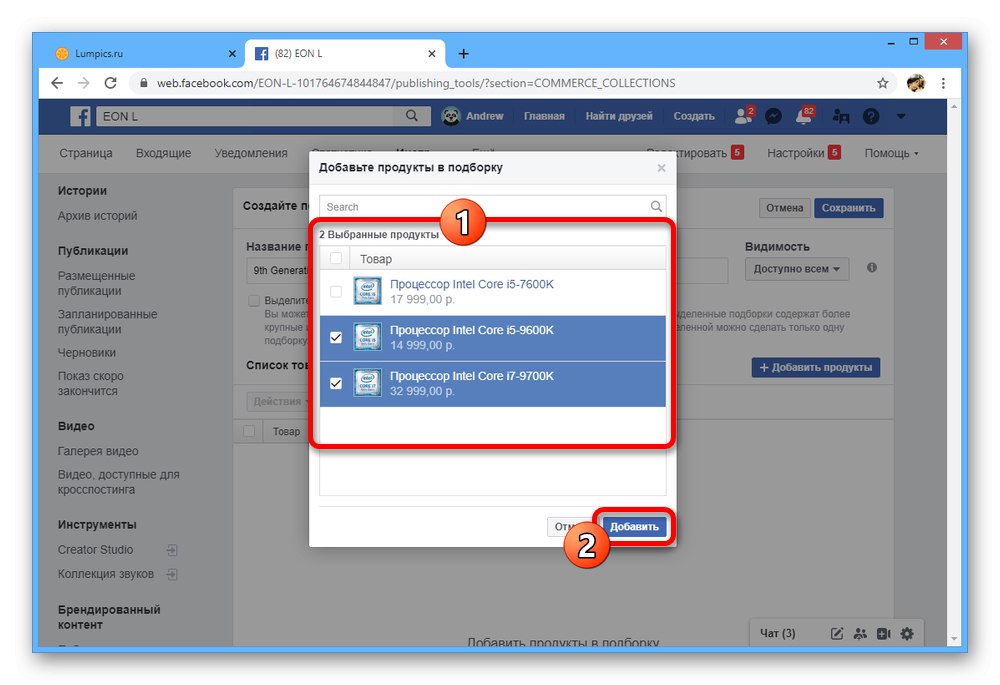Click the Коллекция звуков external-link icon

coord(172,574)
